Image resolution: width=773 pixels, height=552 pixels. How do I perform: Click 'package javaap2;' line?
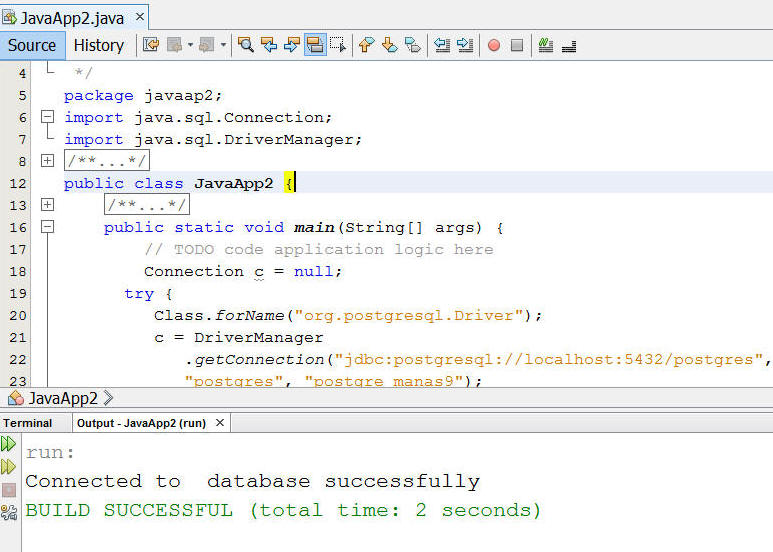point(143,96)
